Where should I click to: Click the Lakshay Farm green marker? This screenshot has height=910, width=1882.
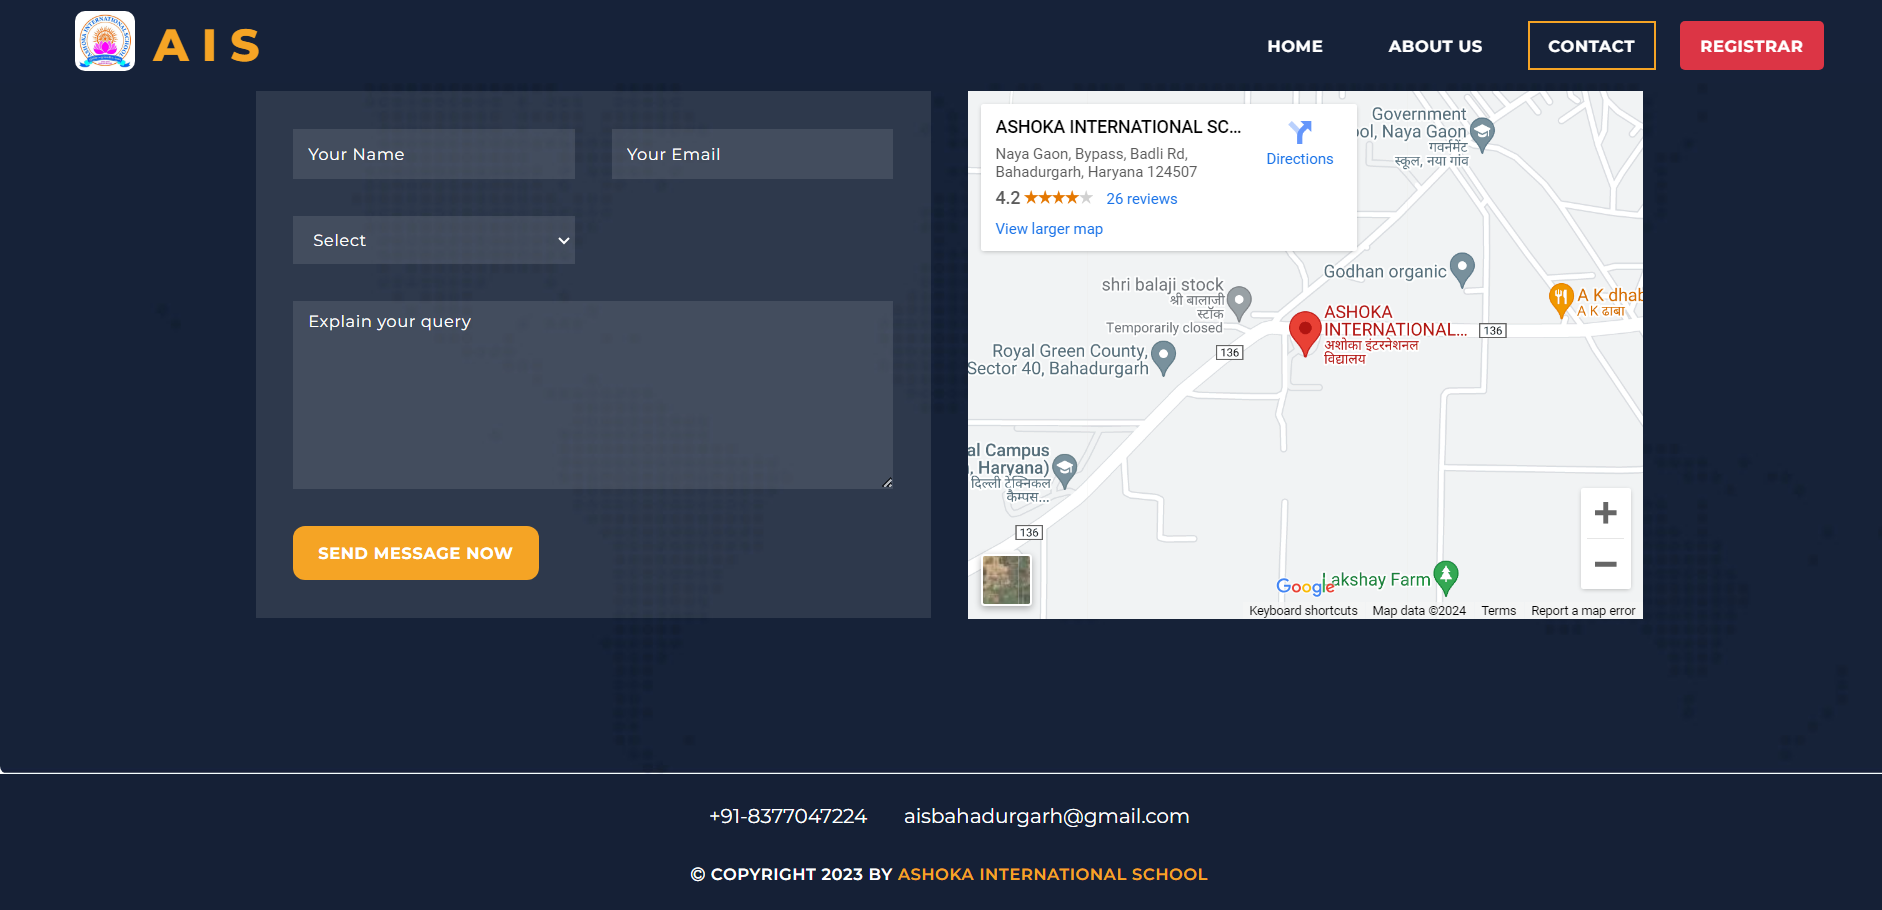[1445, 576]
